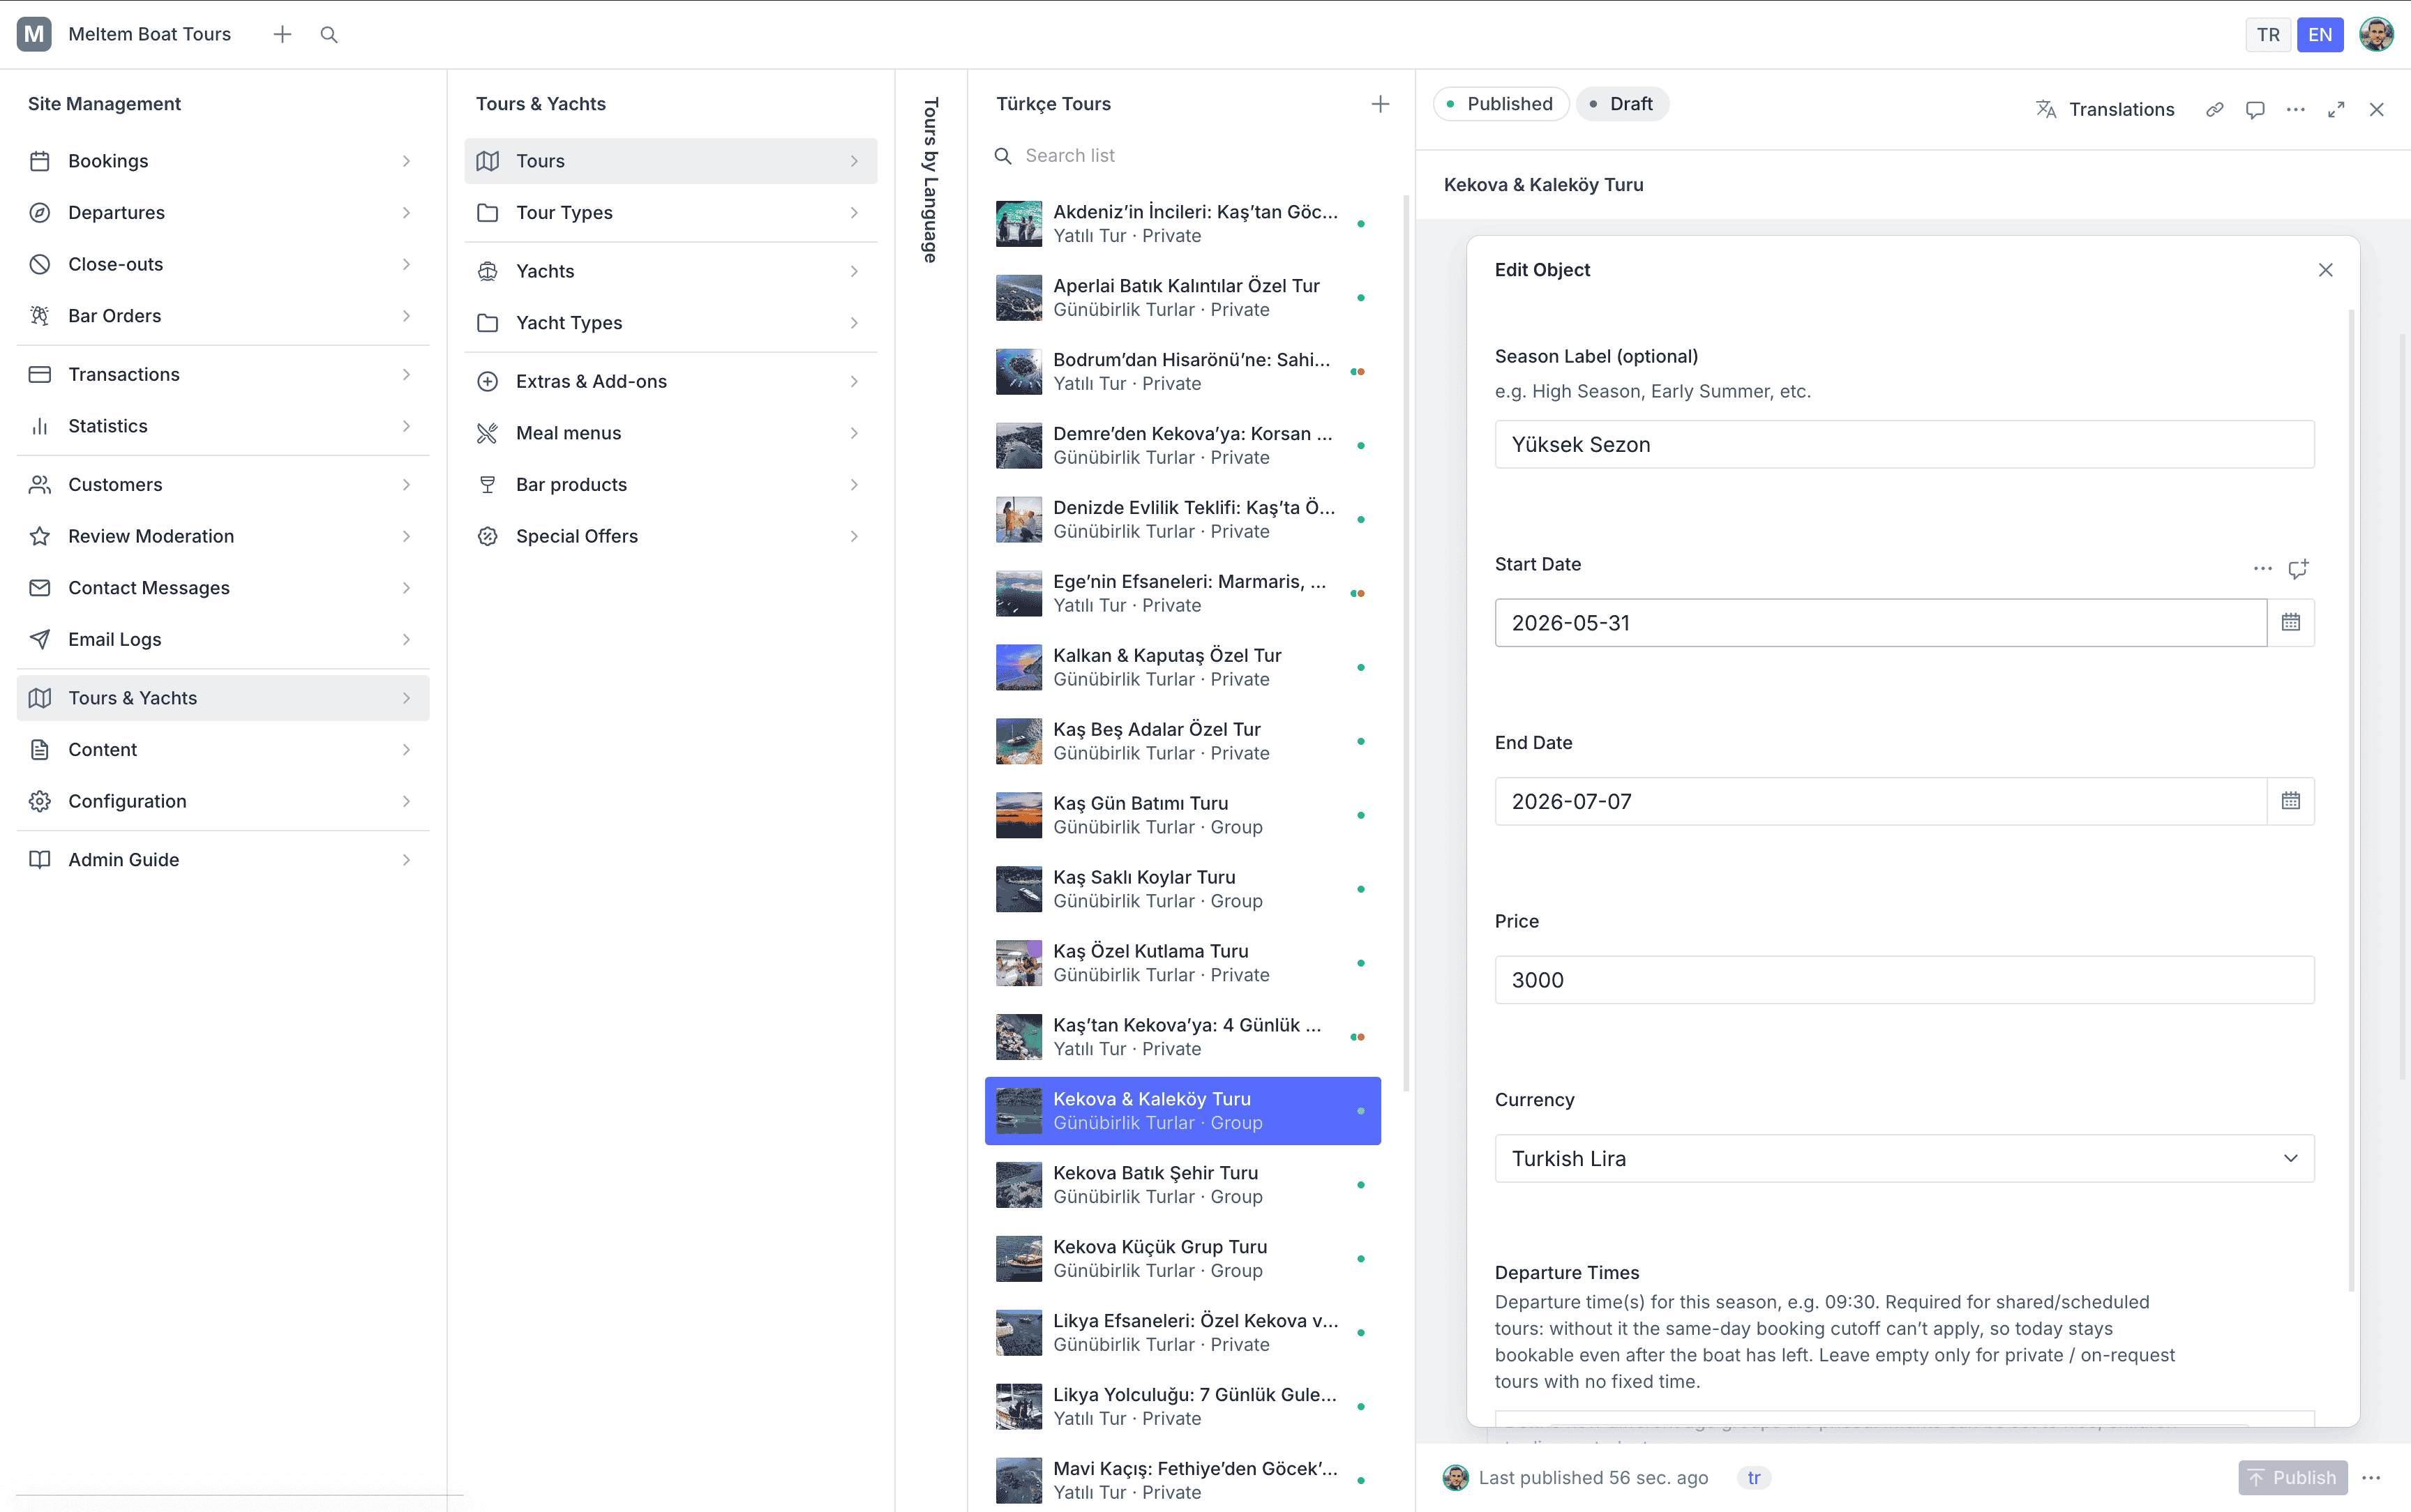2411x1512 pixels.
Task: Select the Published version tab
Action: pyautogui.click(x=1500, y=104)
